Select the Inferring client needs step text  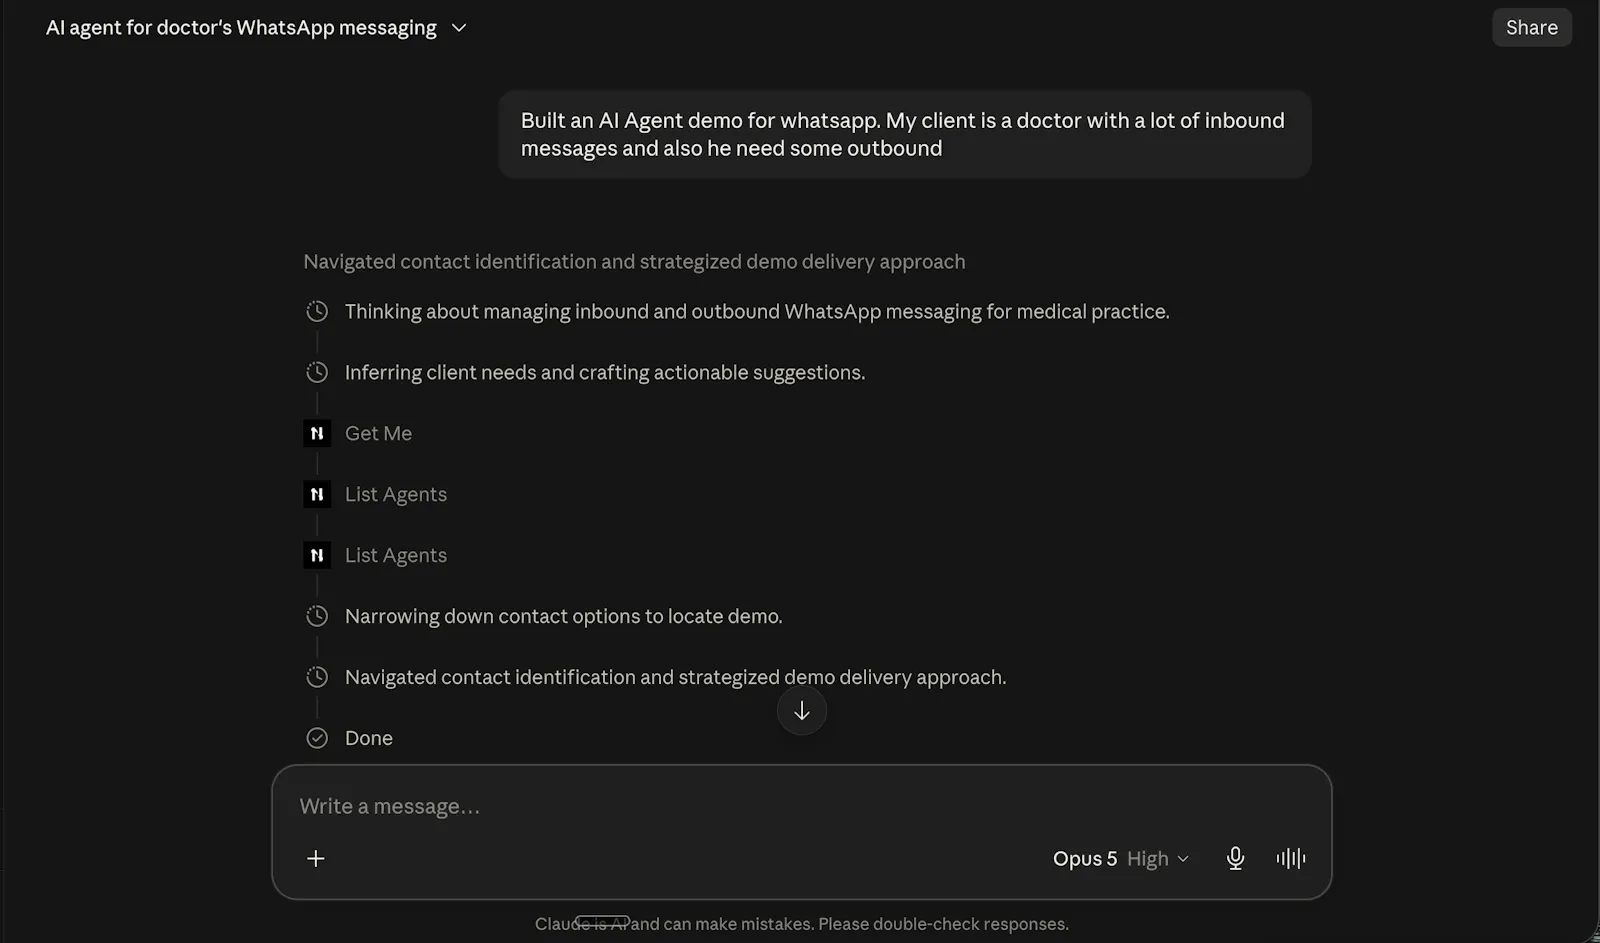coord(605,373)
